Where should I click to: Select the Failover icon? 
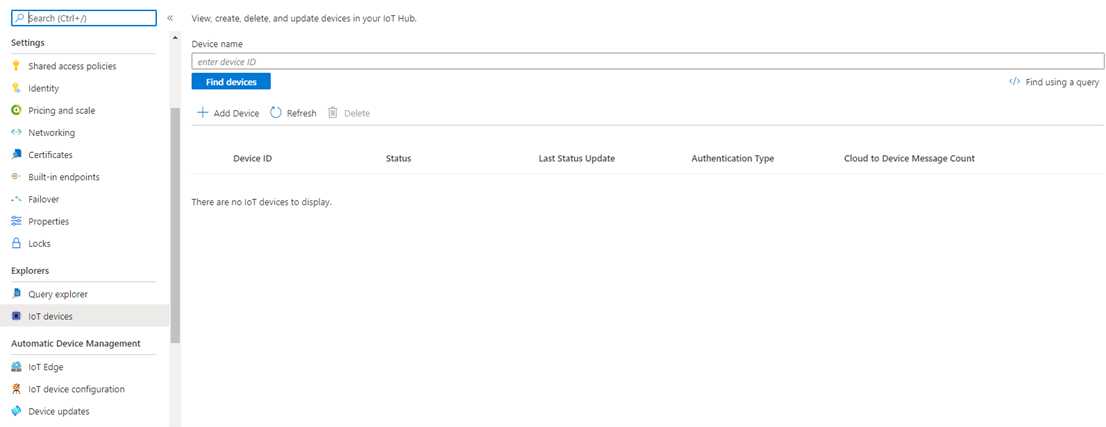[16, 199]
